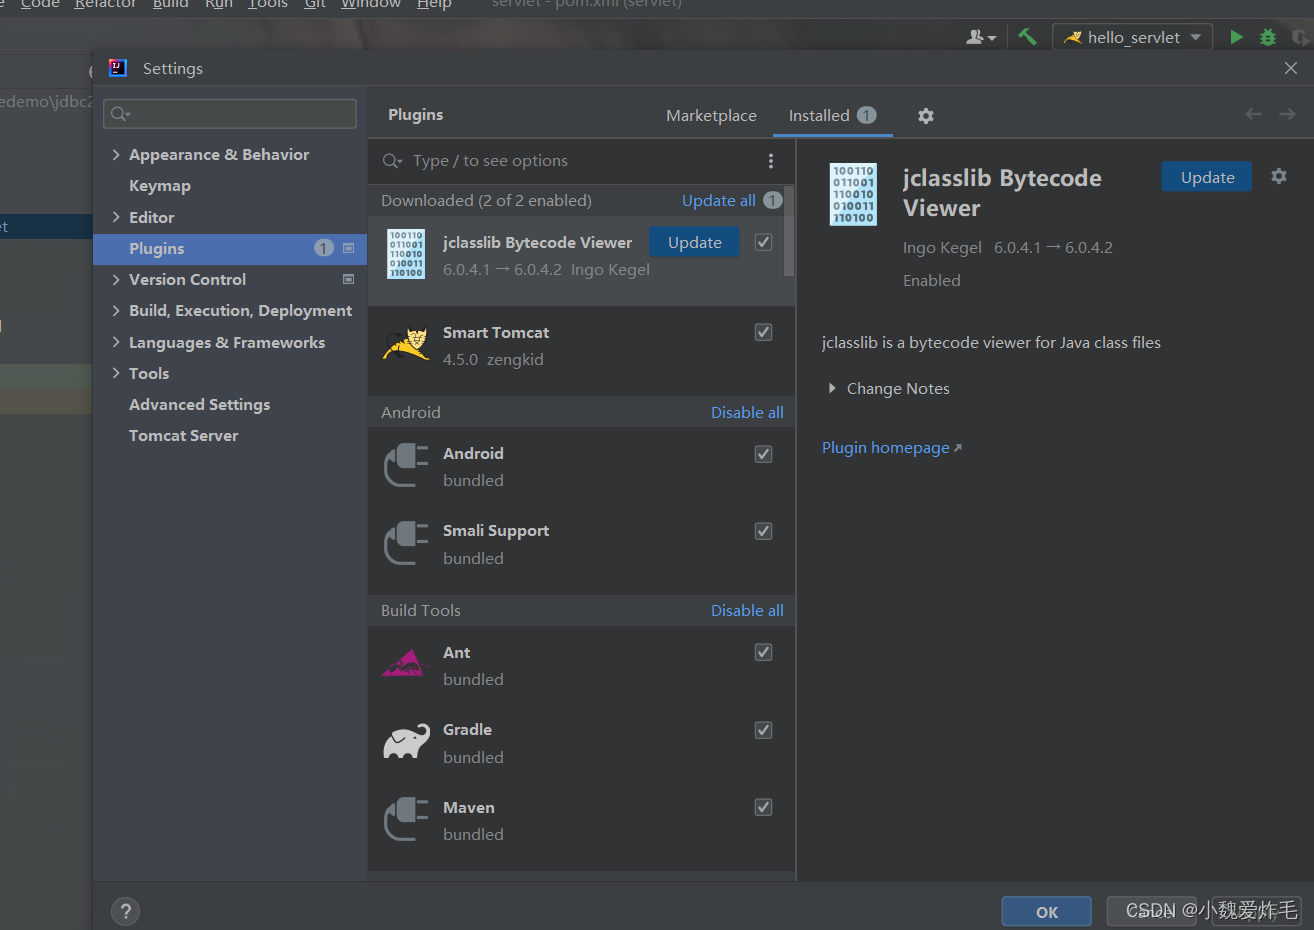The image size is (1314, 930).
Task: Click the update count badge beside Update all
Action: (773, 200)
